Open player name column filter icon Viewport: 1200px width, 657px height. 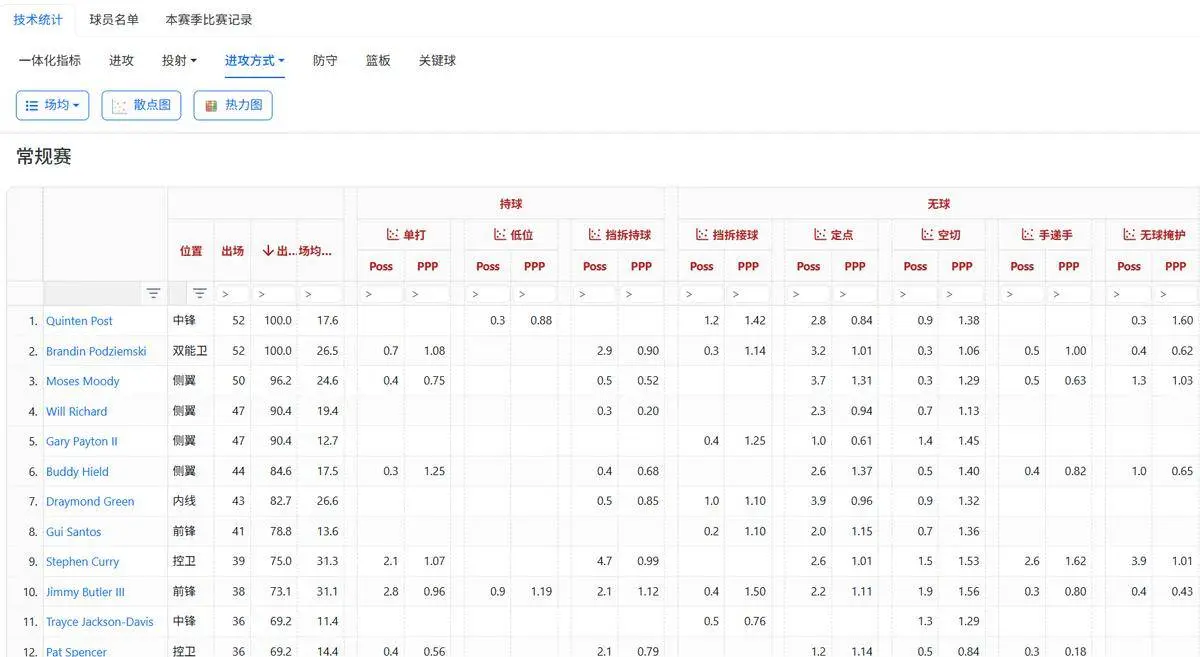click(x=153, y=293)
